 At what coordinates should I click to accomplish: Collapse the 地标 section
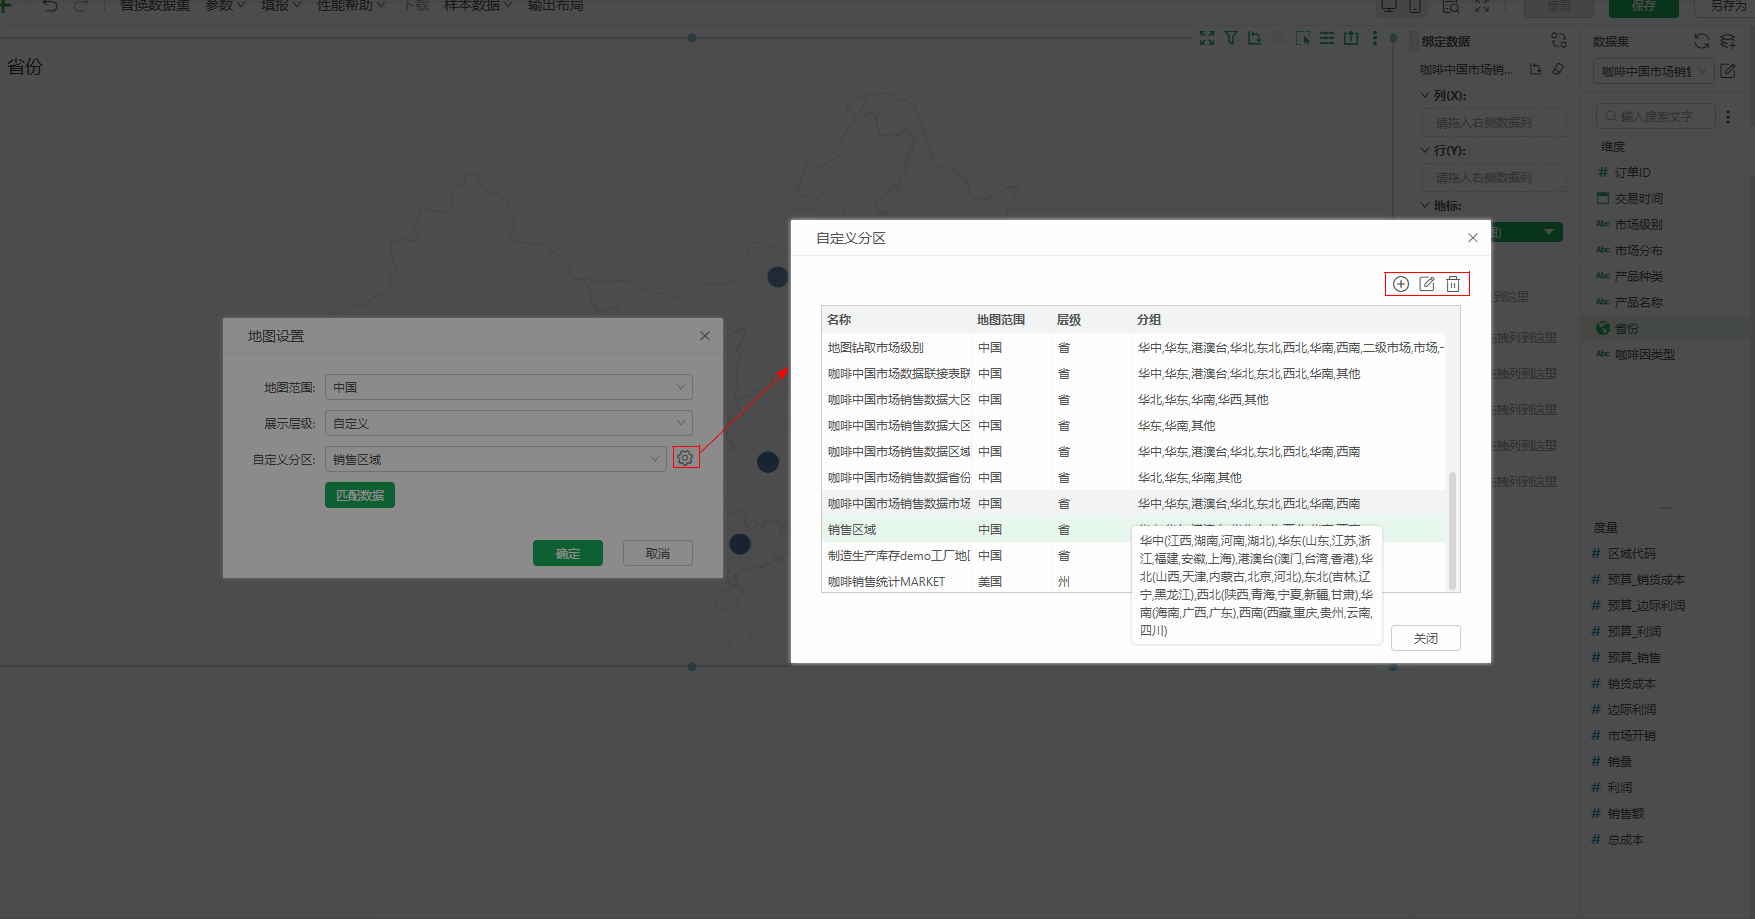(x=1425, y=206)
